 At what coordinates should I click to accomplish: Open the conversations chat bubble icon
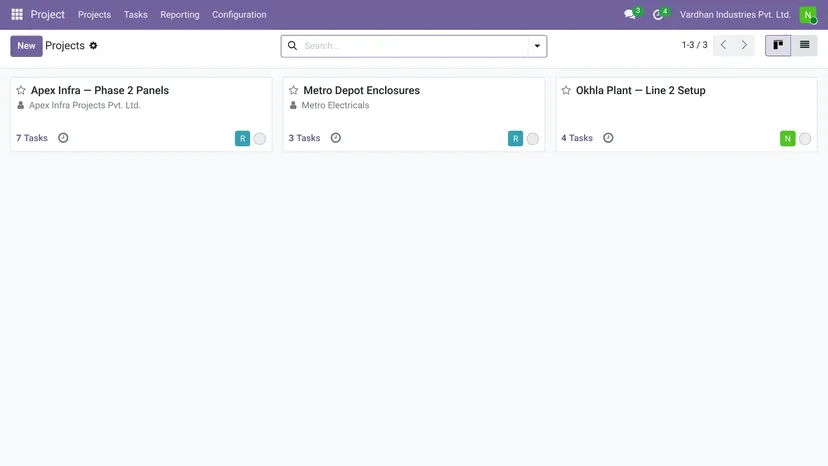click(x=629, y=14)
